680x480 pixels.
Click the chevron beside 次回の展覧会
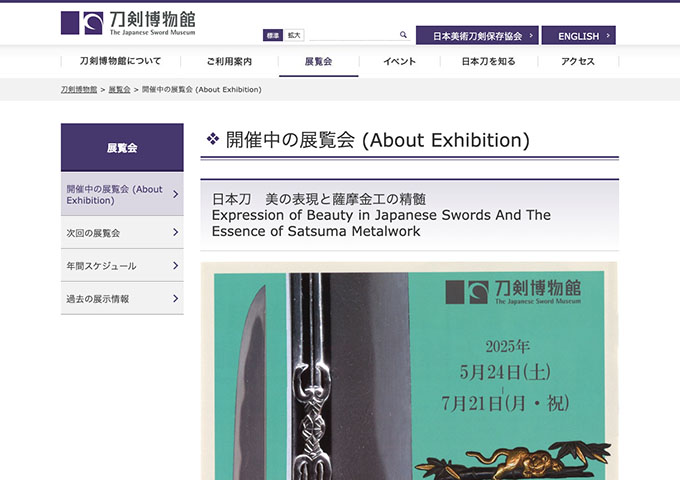point(176,232)
